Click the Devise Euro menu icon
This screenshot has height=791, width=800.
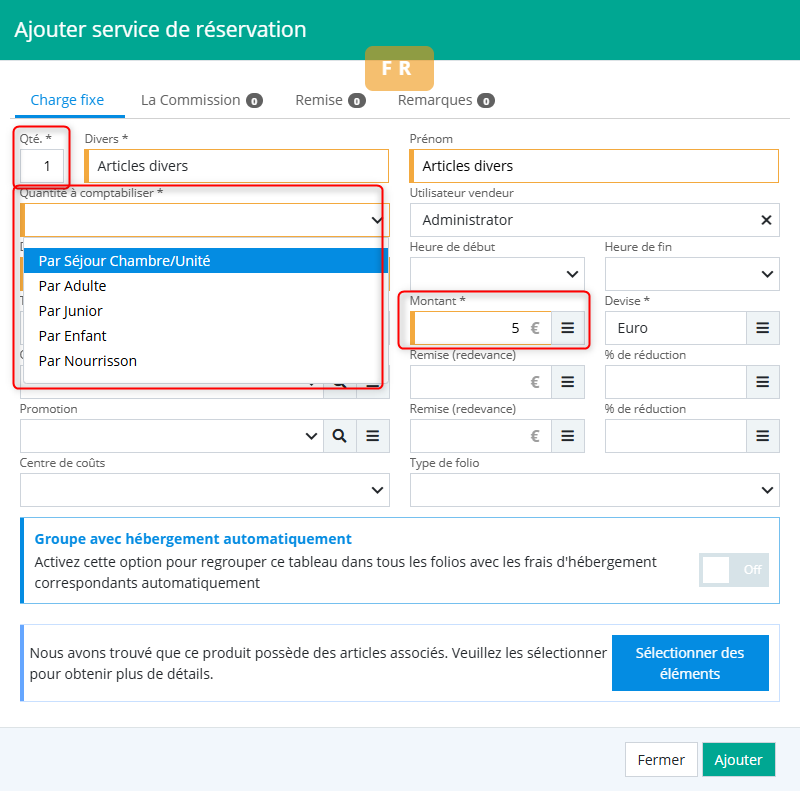pyautogui.click(x=762, y=328)
